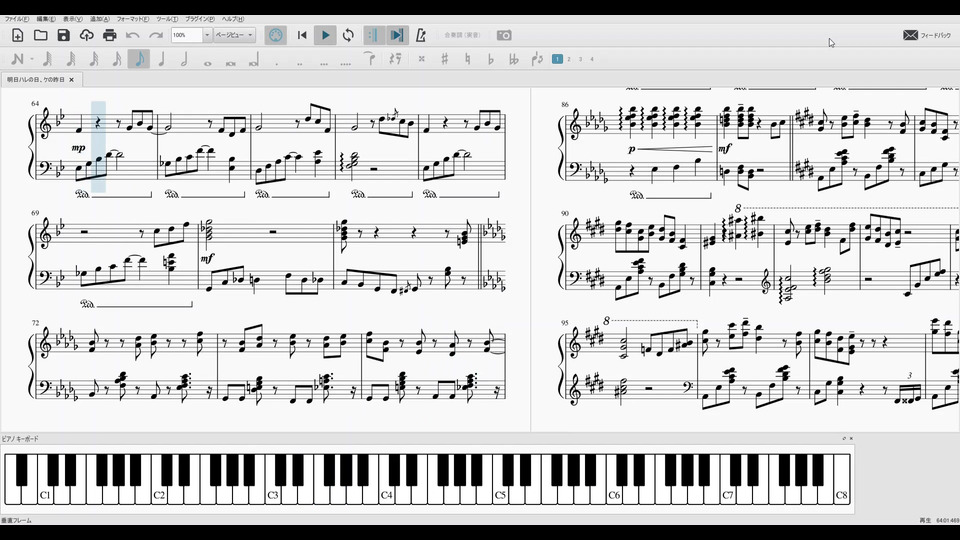This screenshot has width=960, height=540.
Task: Take a screenshot with camera icon
Action: 504,36
